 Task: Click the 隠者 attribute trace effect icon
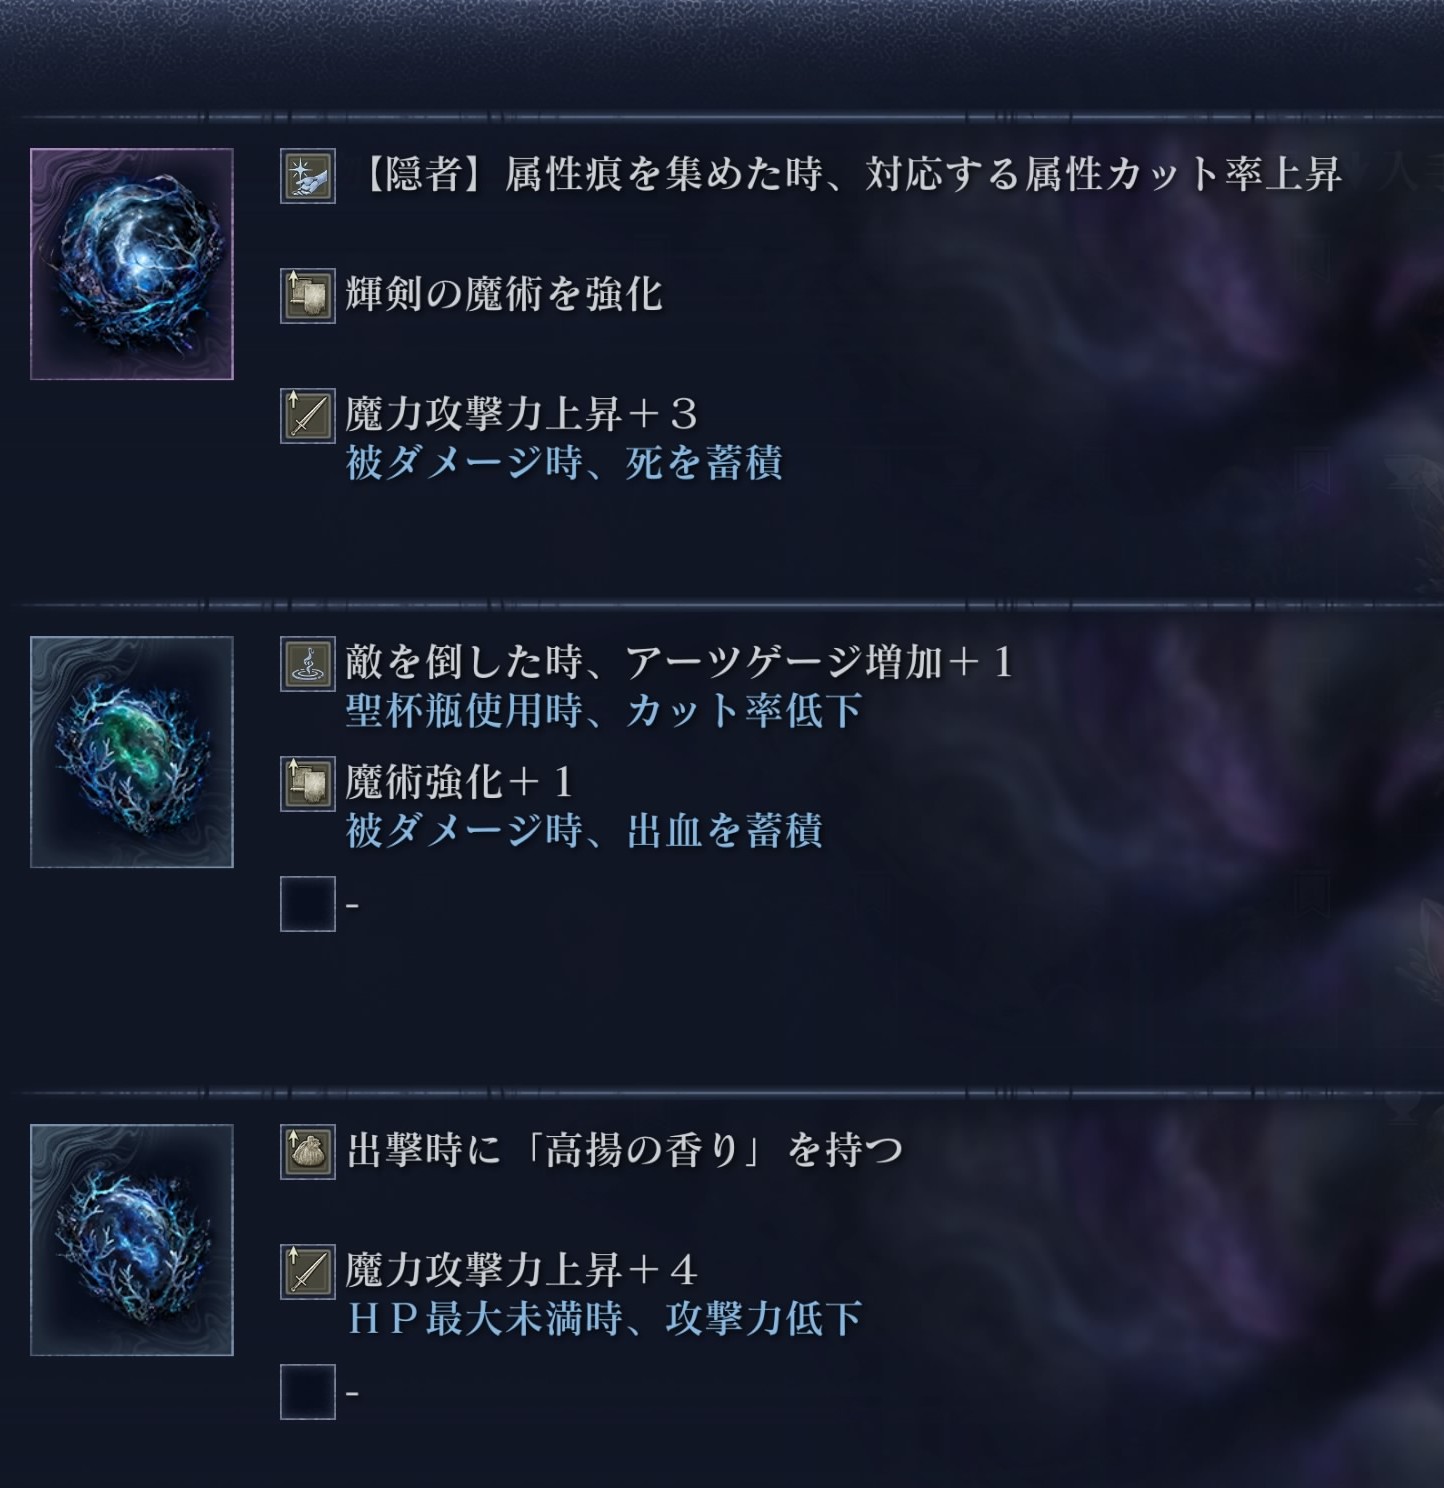[x=307, y=176]
